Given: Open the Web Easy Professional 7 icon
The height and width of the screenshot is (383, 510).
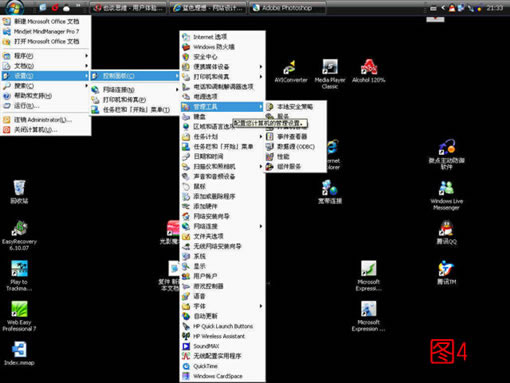Looking at the screenshot, I should pos(19,316).
